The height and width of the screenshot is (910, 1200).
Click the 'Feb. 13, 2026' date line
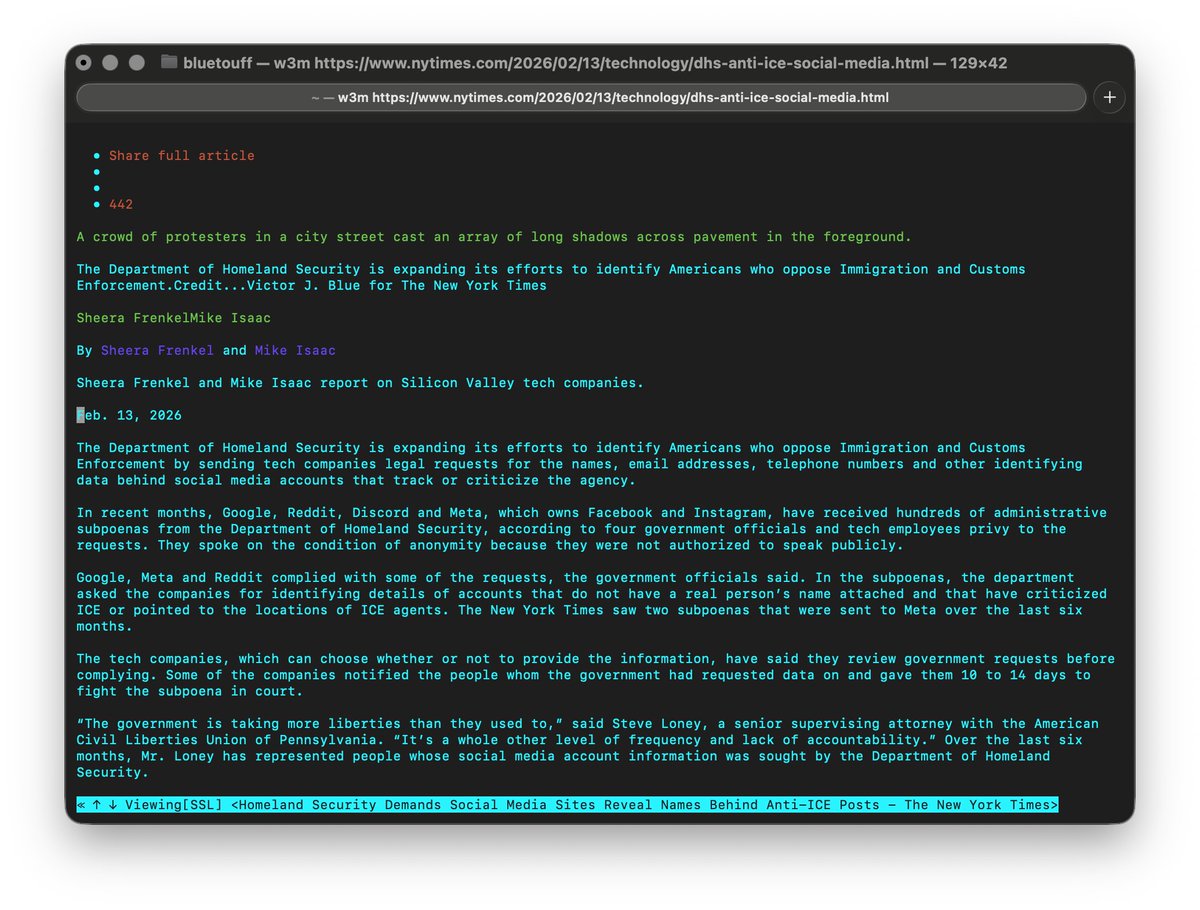(130, 415)
